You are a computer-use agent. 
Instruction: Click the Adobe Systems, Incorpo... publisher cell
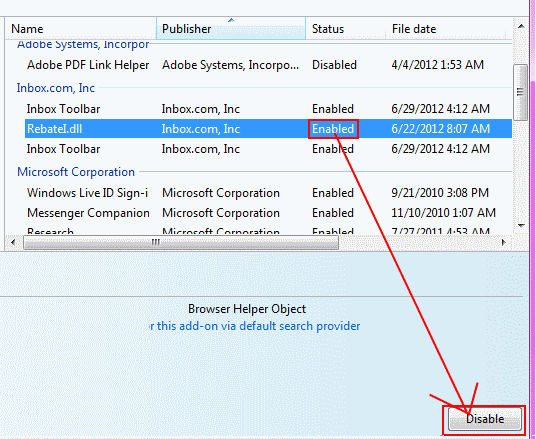230,65
